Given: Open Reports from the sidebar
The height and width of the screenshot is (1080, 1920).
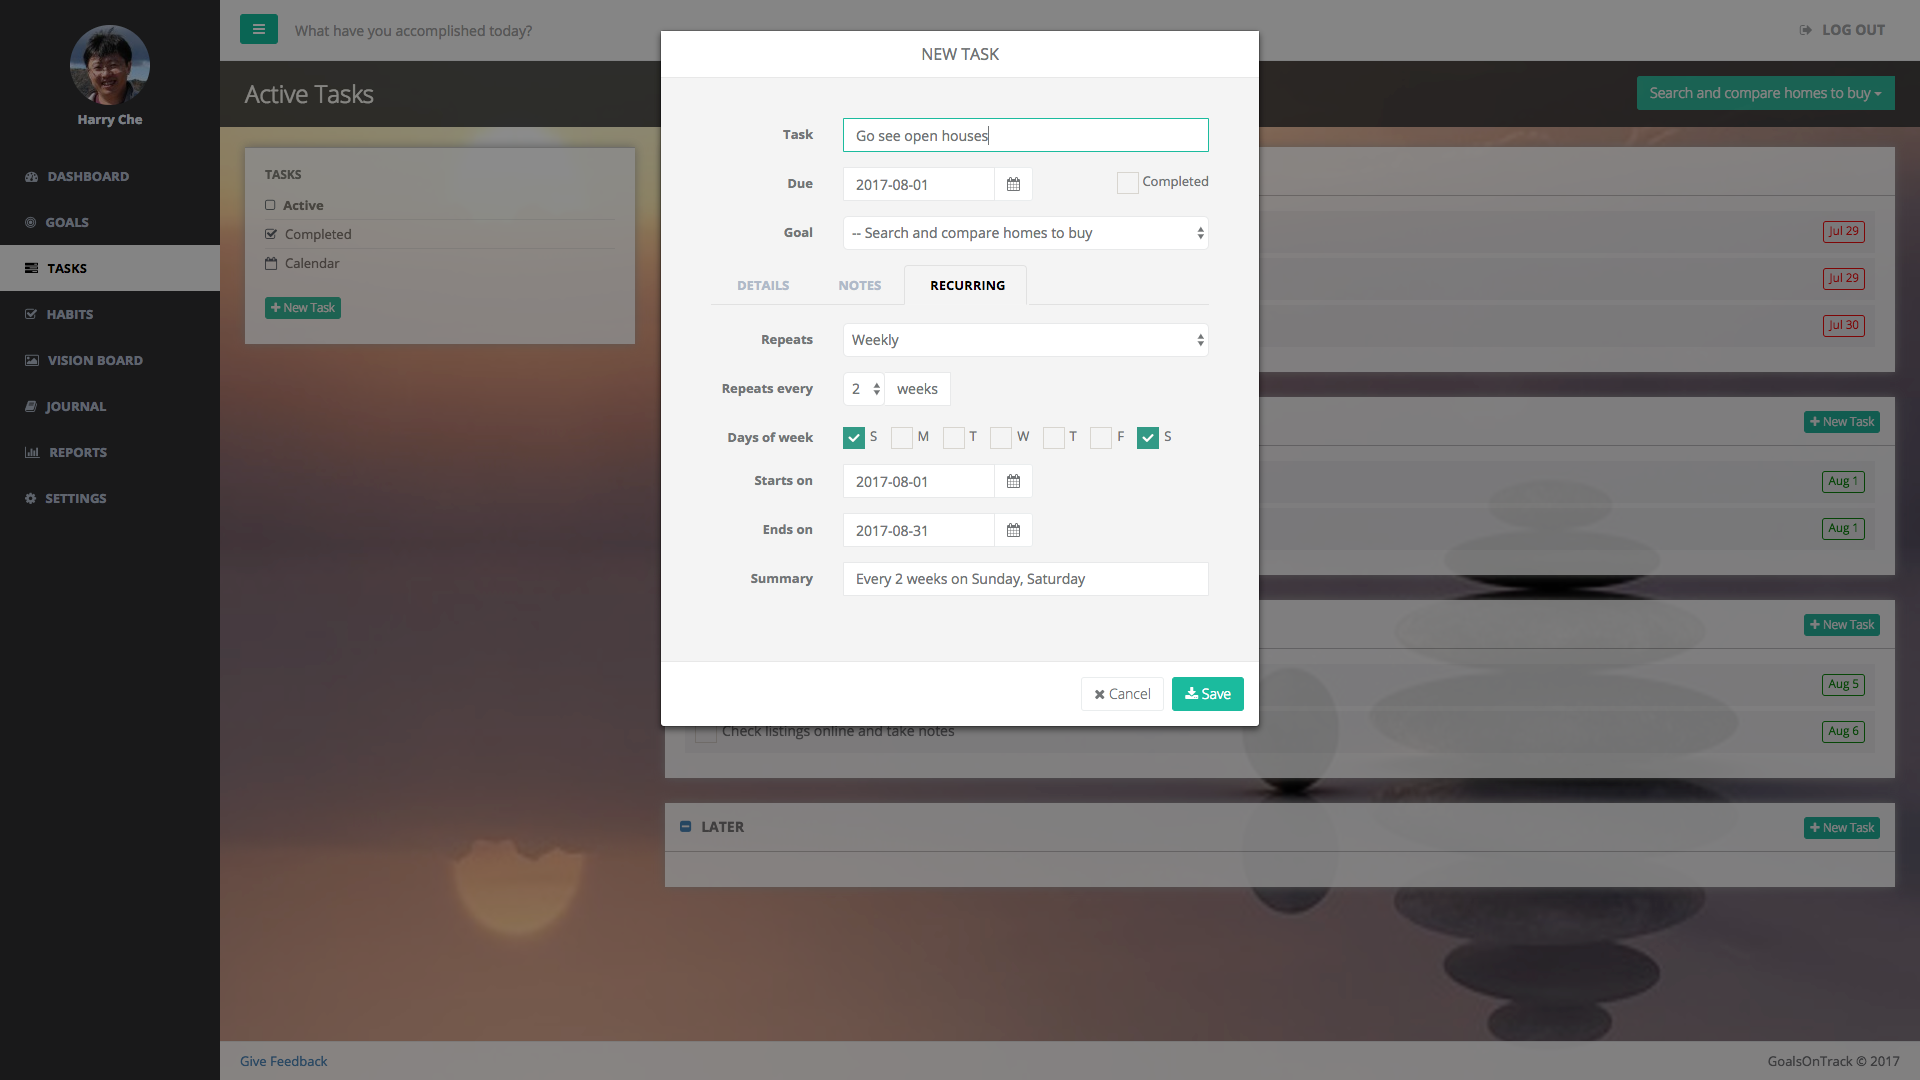Looking at the screenshot, I should click(77, 452).
